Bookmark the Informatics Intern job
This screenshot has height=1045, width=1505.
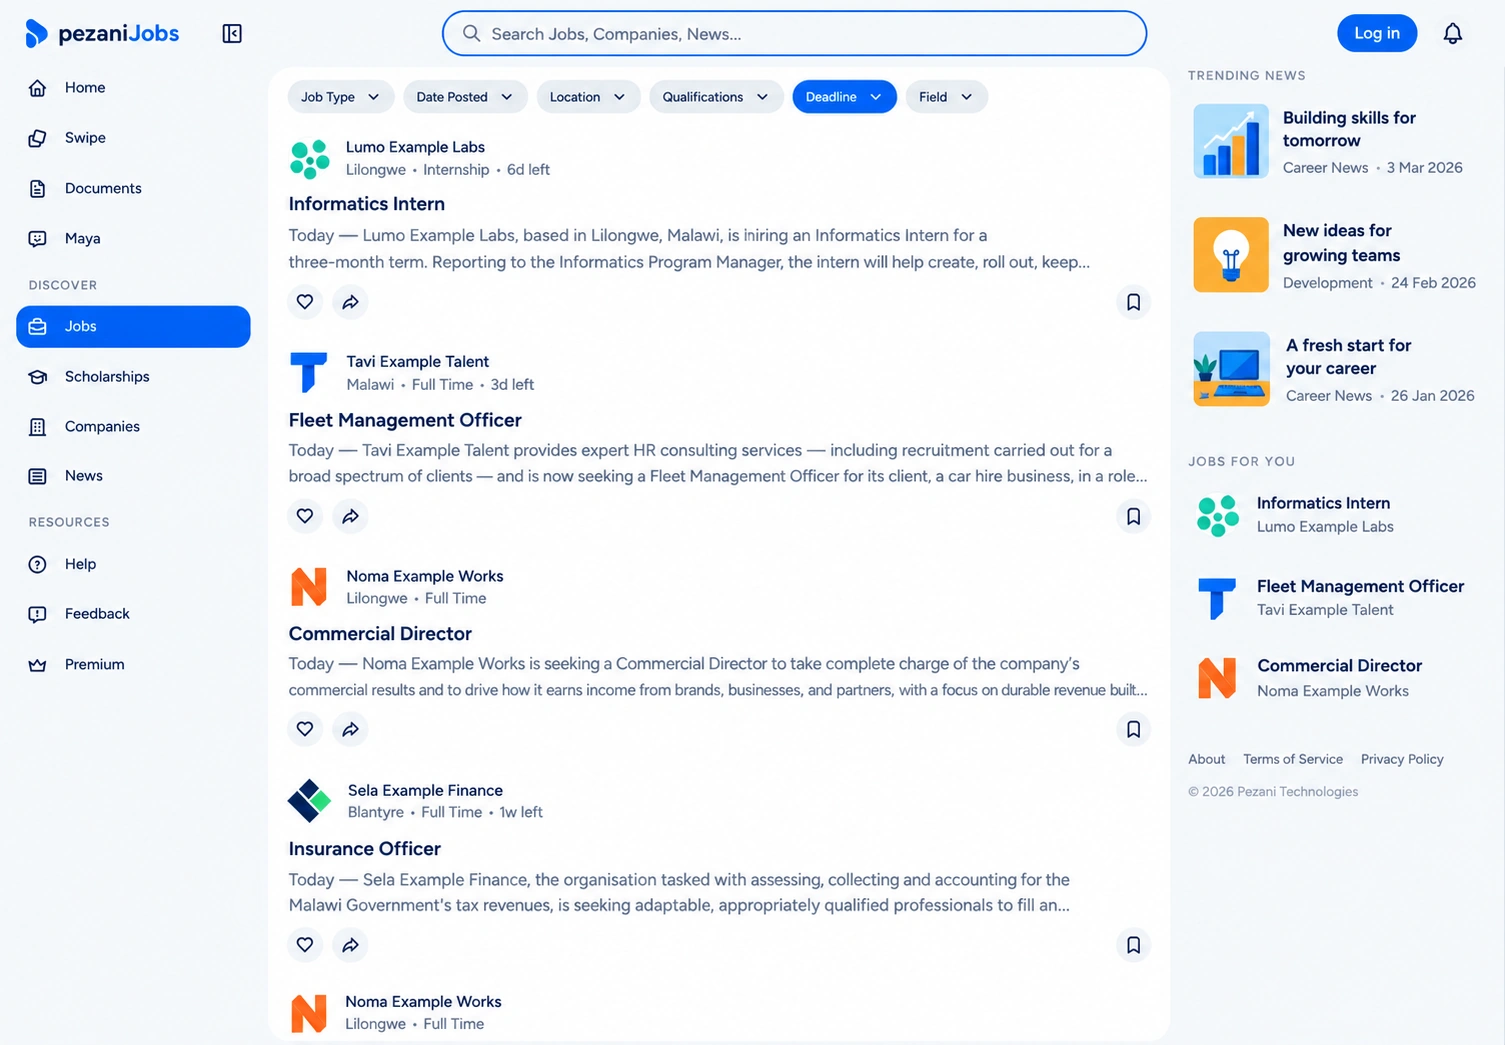coord(1133,302)
